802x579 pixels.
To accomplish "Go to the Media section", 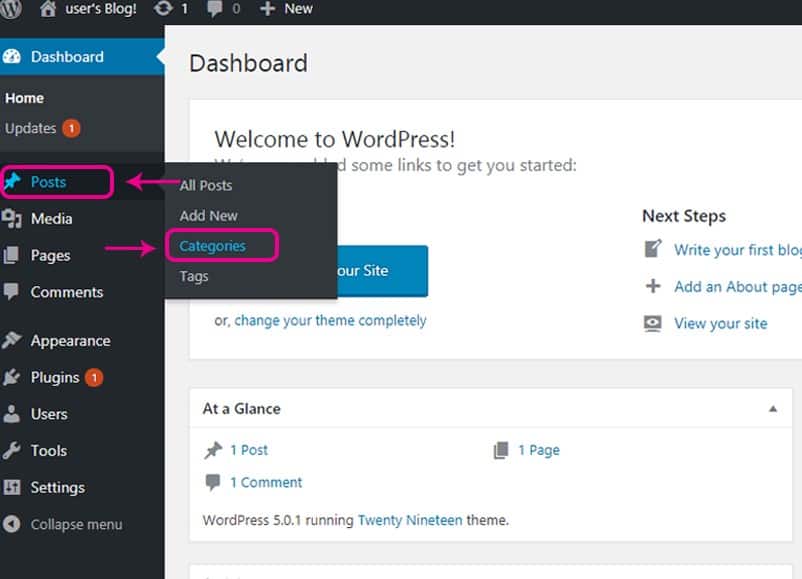I will (x=52, y=219).
